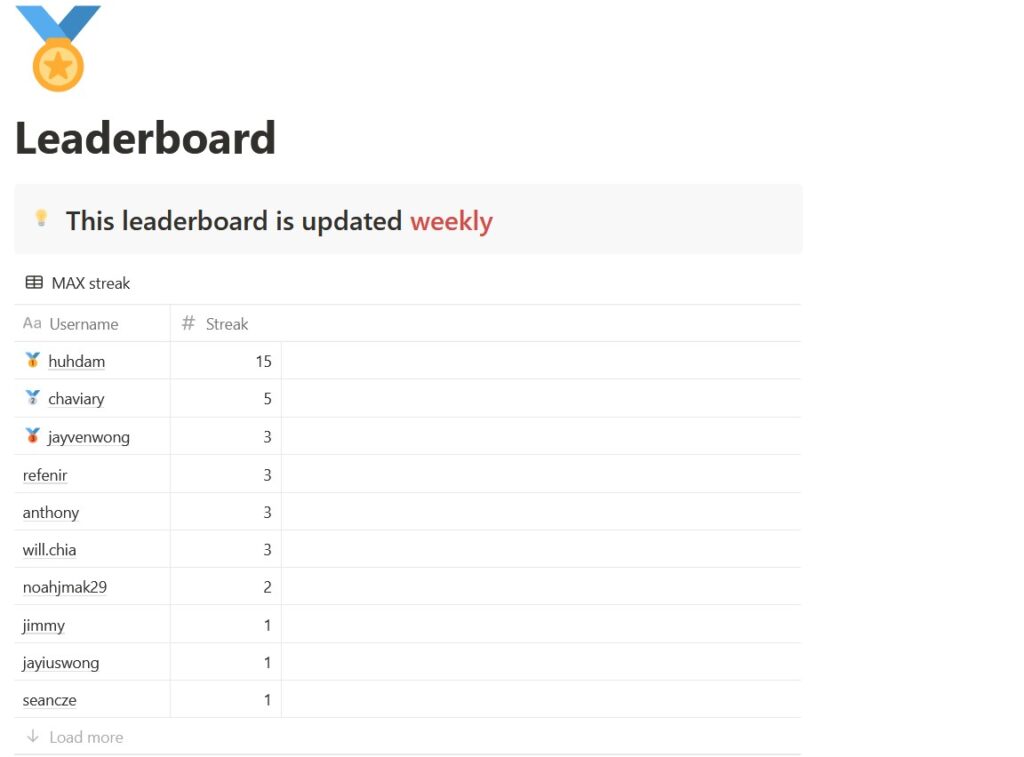Open the will.chia page link
This screenshot has width=1024, height=757.
[x=50, y=550]
